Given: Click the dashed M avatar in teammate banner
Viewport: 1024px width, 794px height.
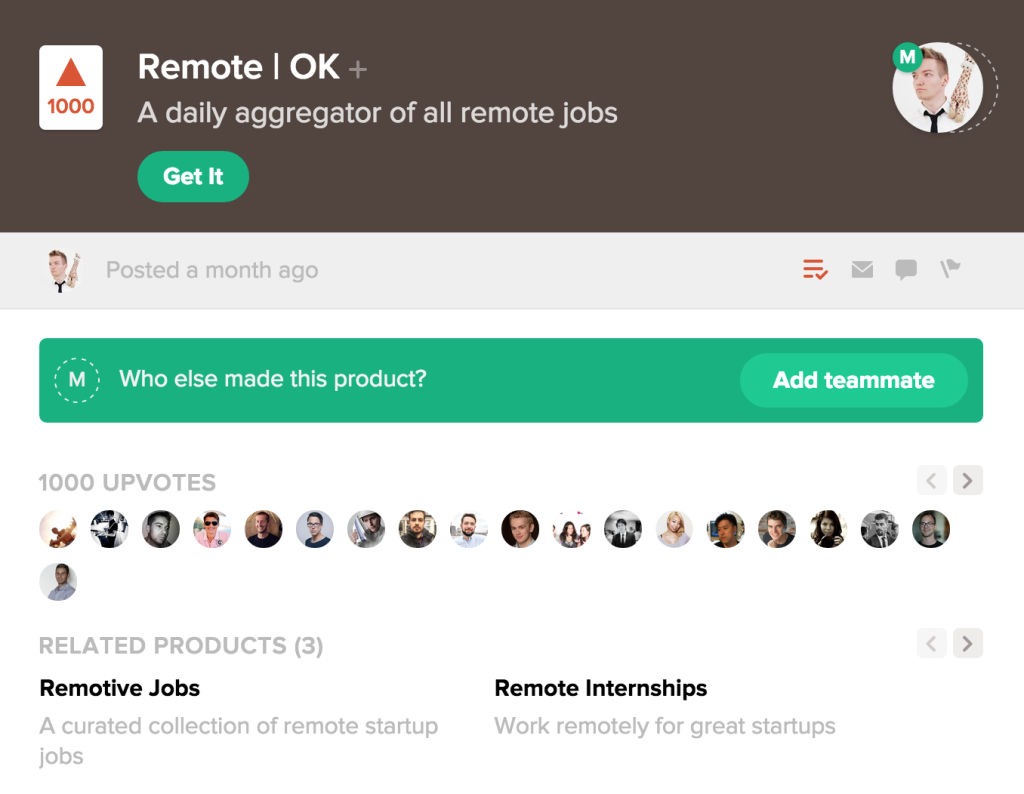Looking at the screenshot, I should coord(77,380).
